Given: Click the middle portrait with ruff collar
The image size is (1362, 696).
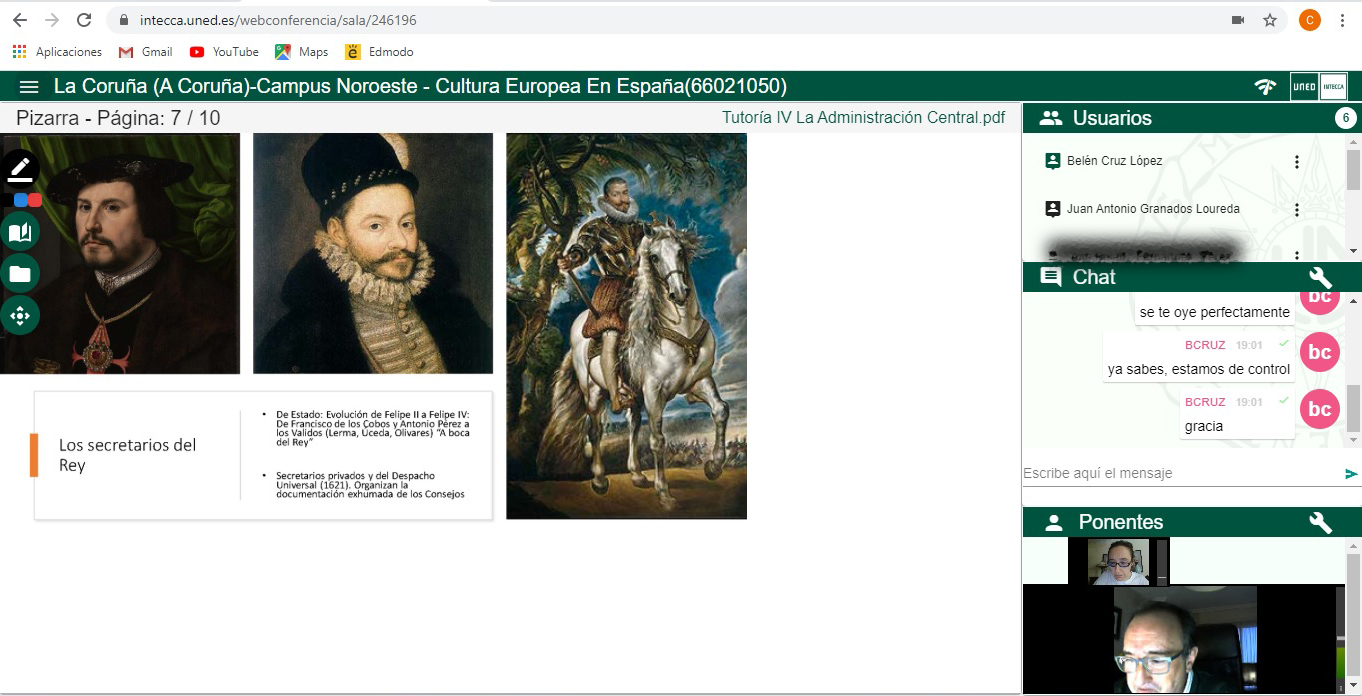Looking at the screenshot, I should (373, 254).
